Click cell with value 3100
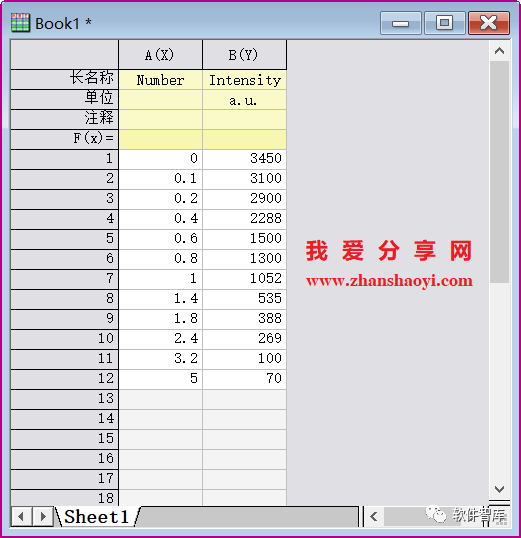The image size is (521, 538). (x=244, y=179)
